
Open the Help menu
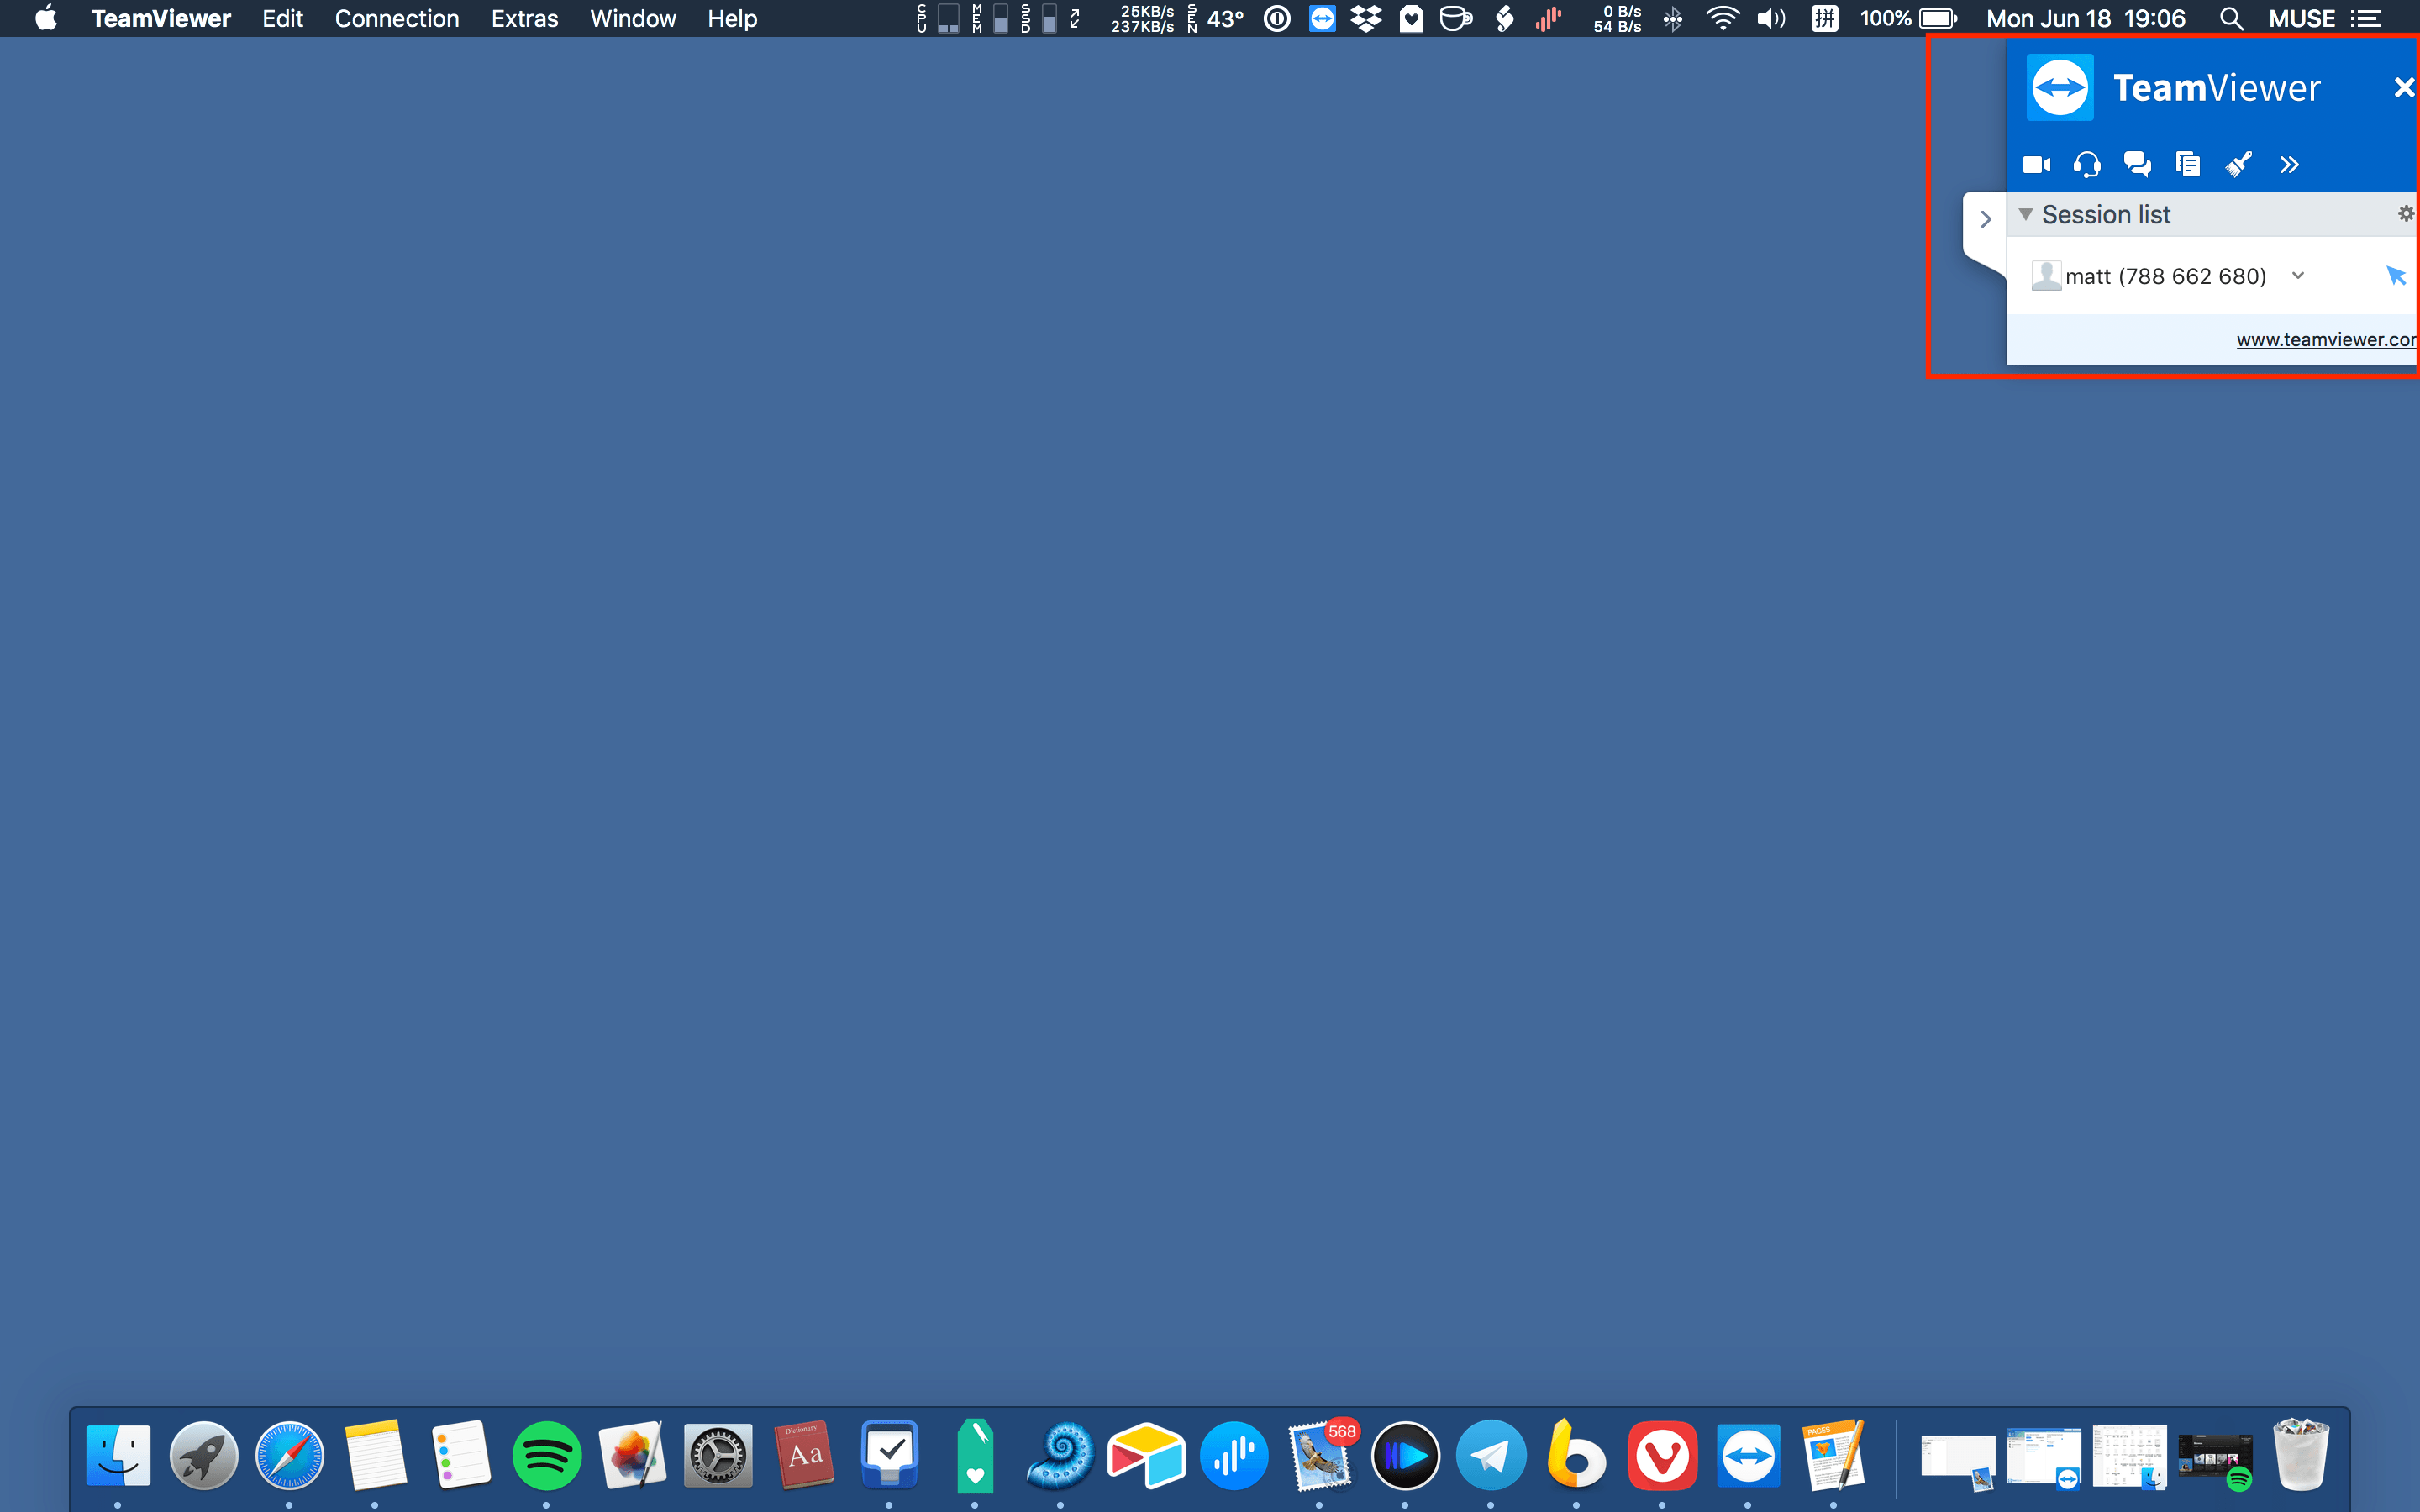coord(732,18)
